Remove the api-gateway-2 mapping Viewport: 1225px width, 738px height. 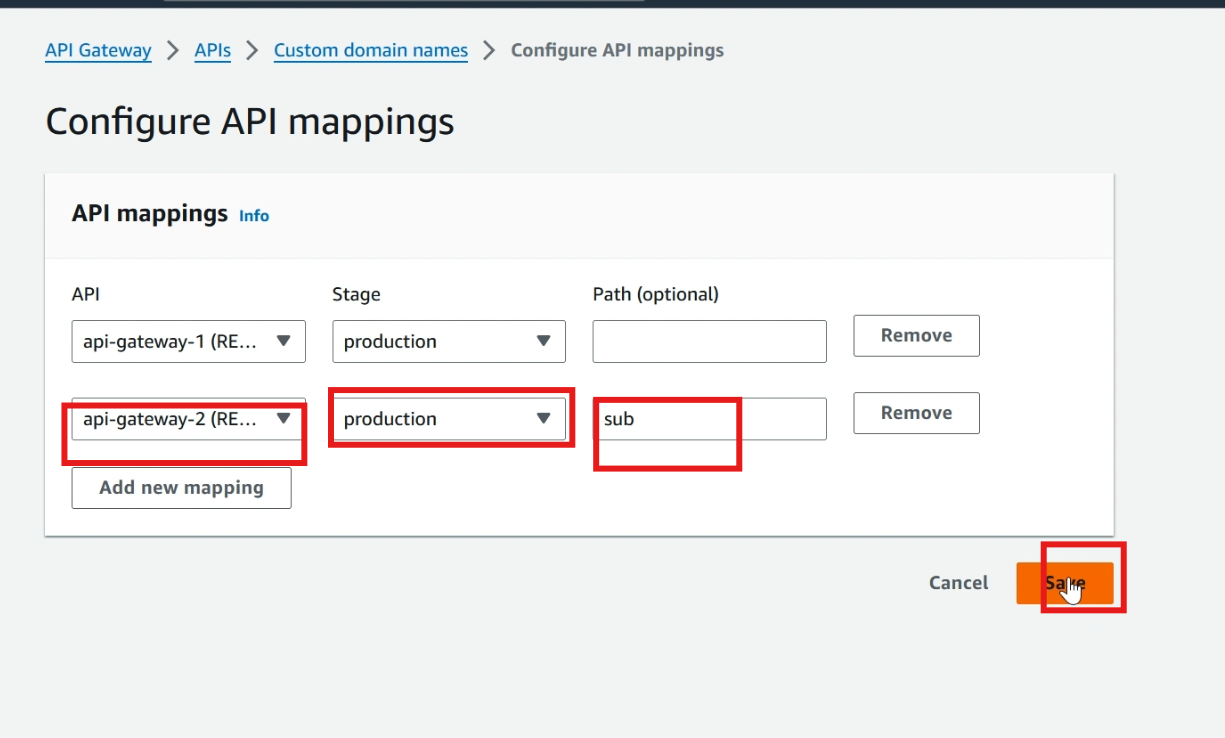click(x=916, y=413)
